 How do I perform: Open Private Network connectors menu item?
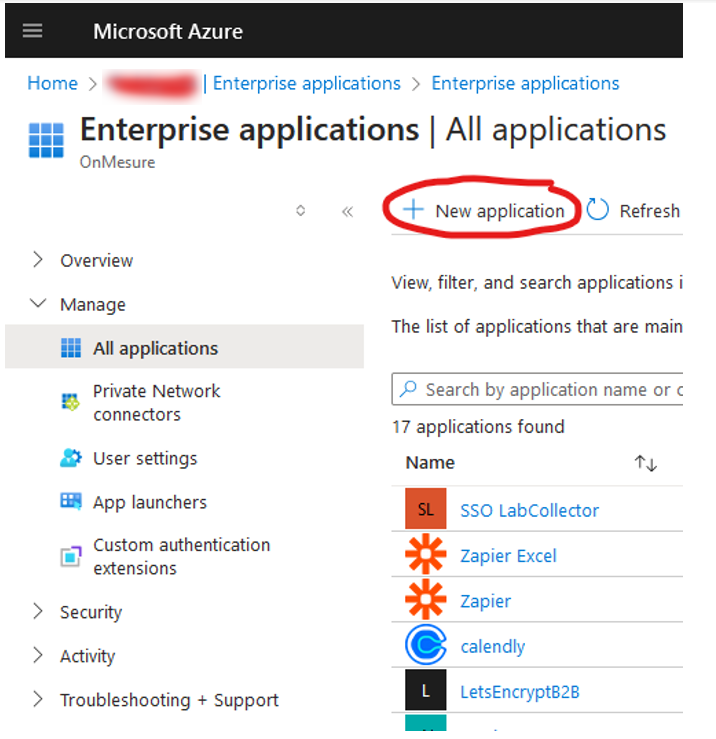[156, 402]
